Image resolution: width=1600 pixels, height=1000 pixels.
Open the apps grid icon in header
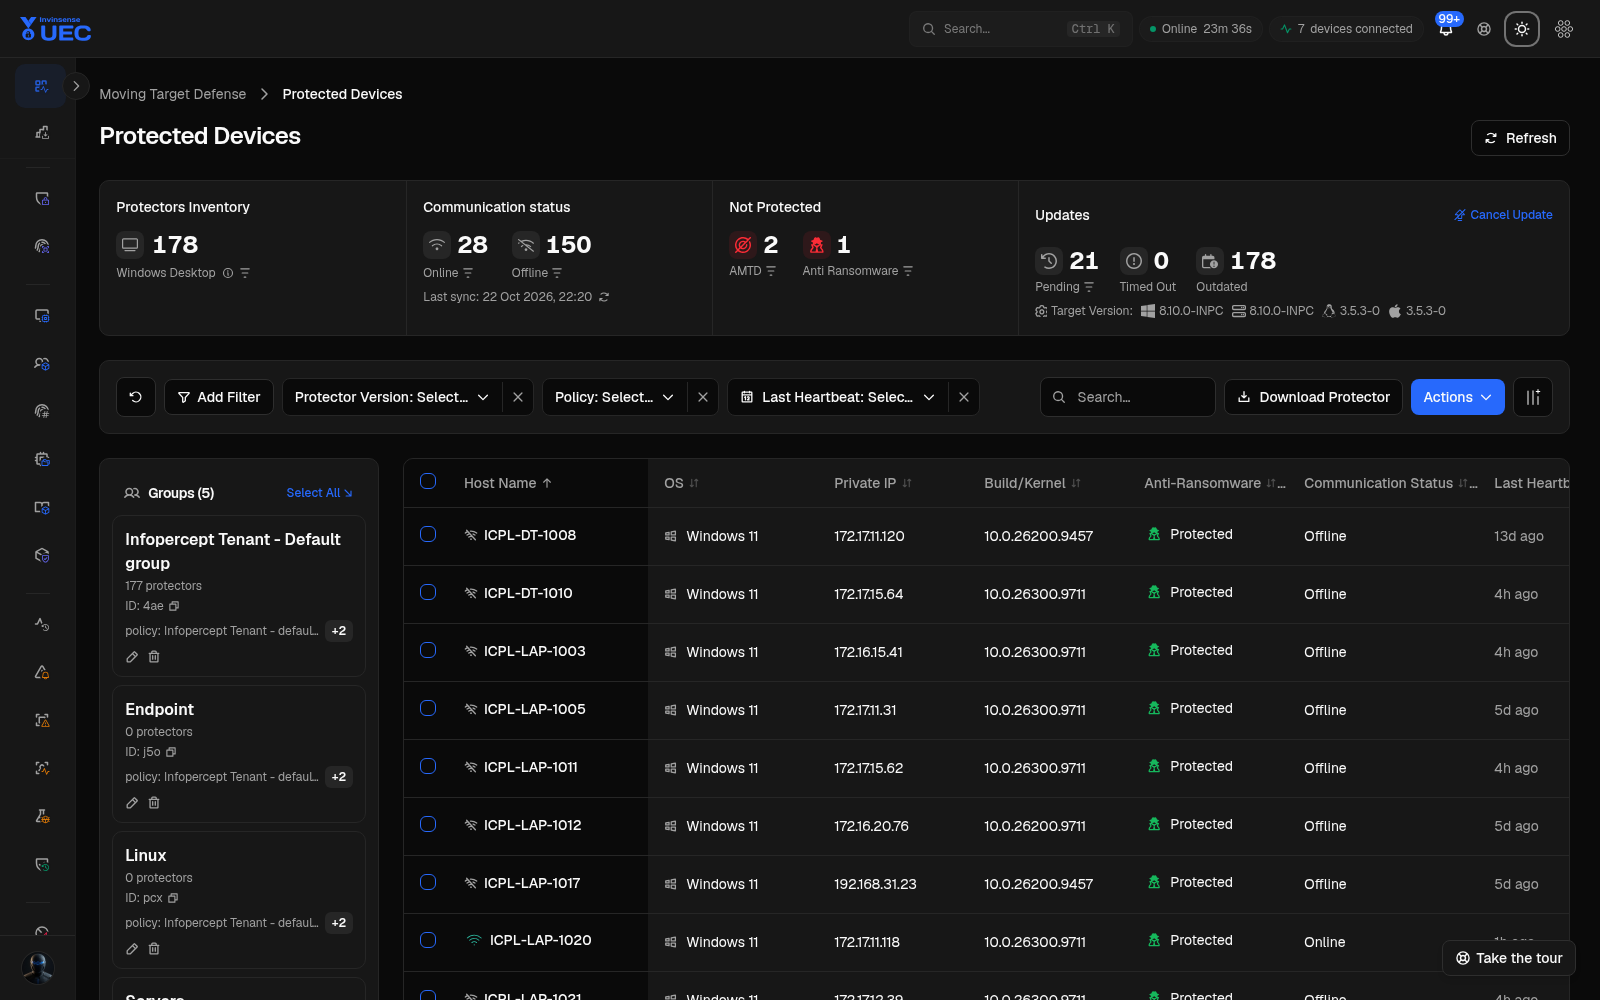coord(1564,29)
